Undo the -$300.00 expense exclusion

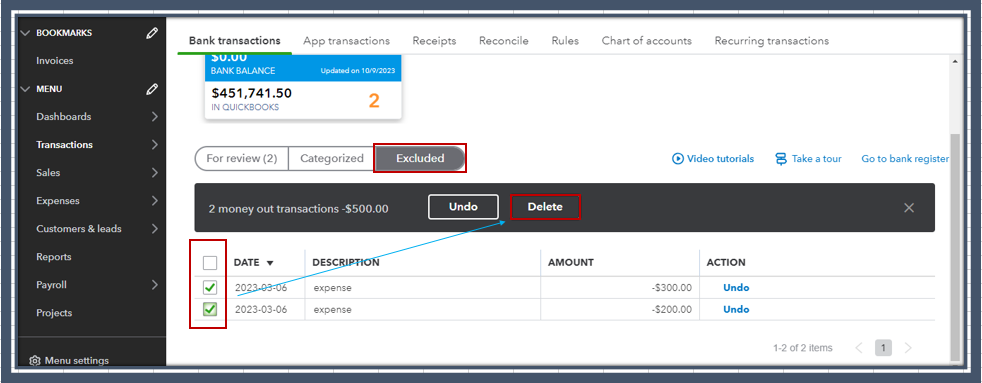[736, 288]
